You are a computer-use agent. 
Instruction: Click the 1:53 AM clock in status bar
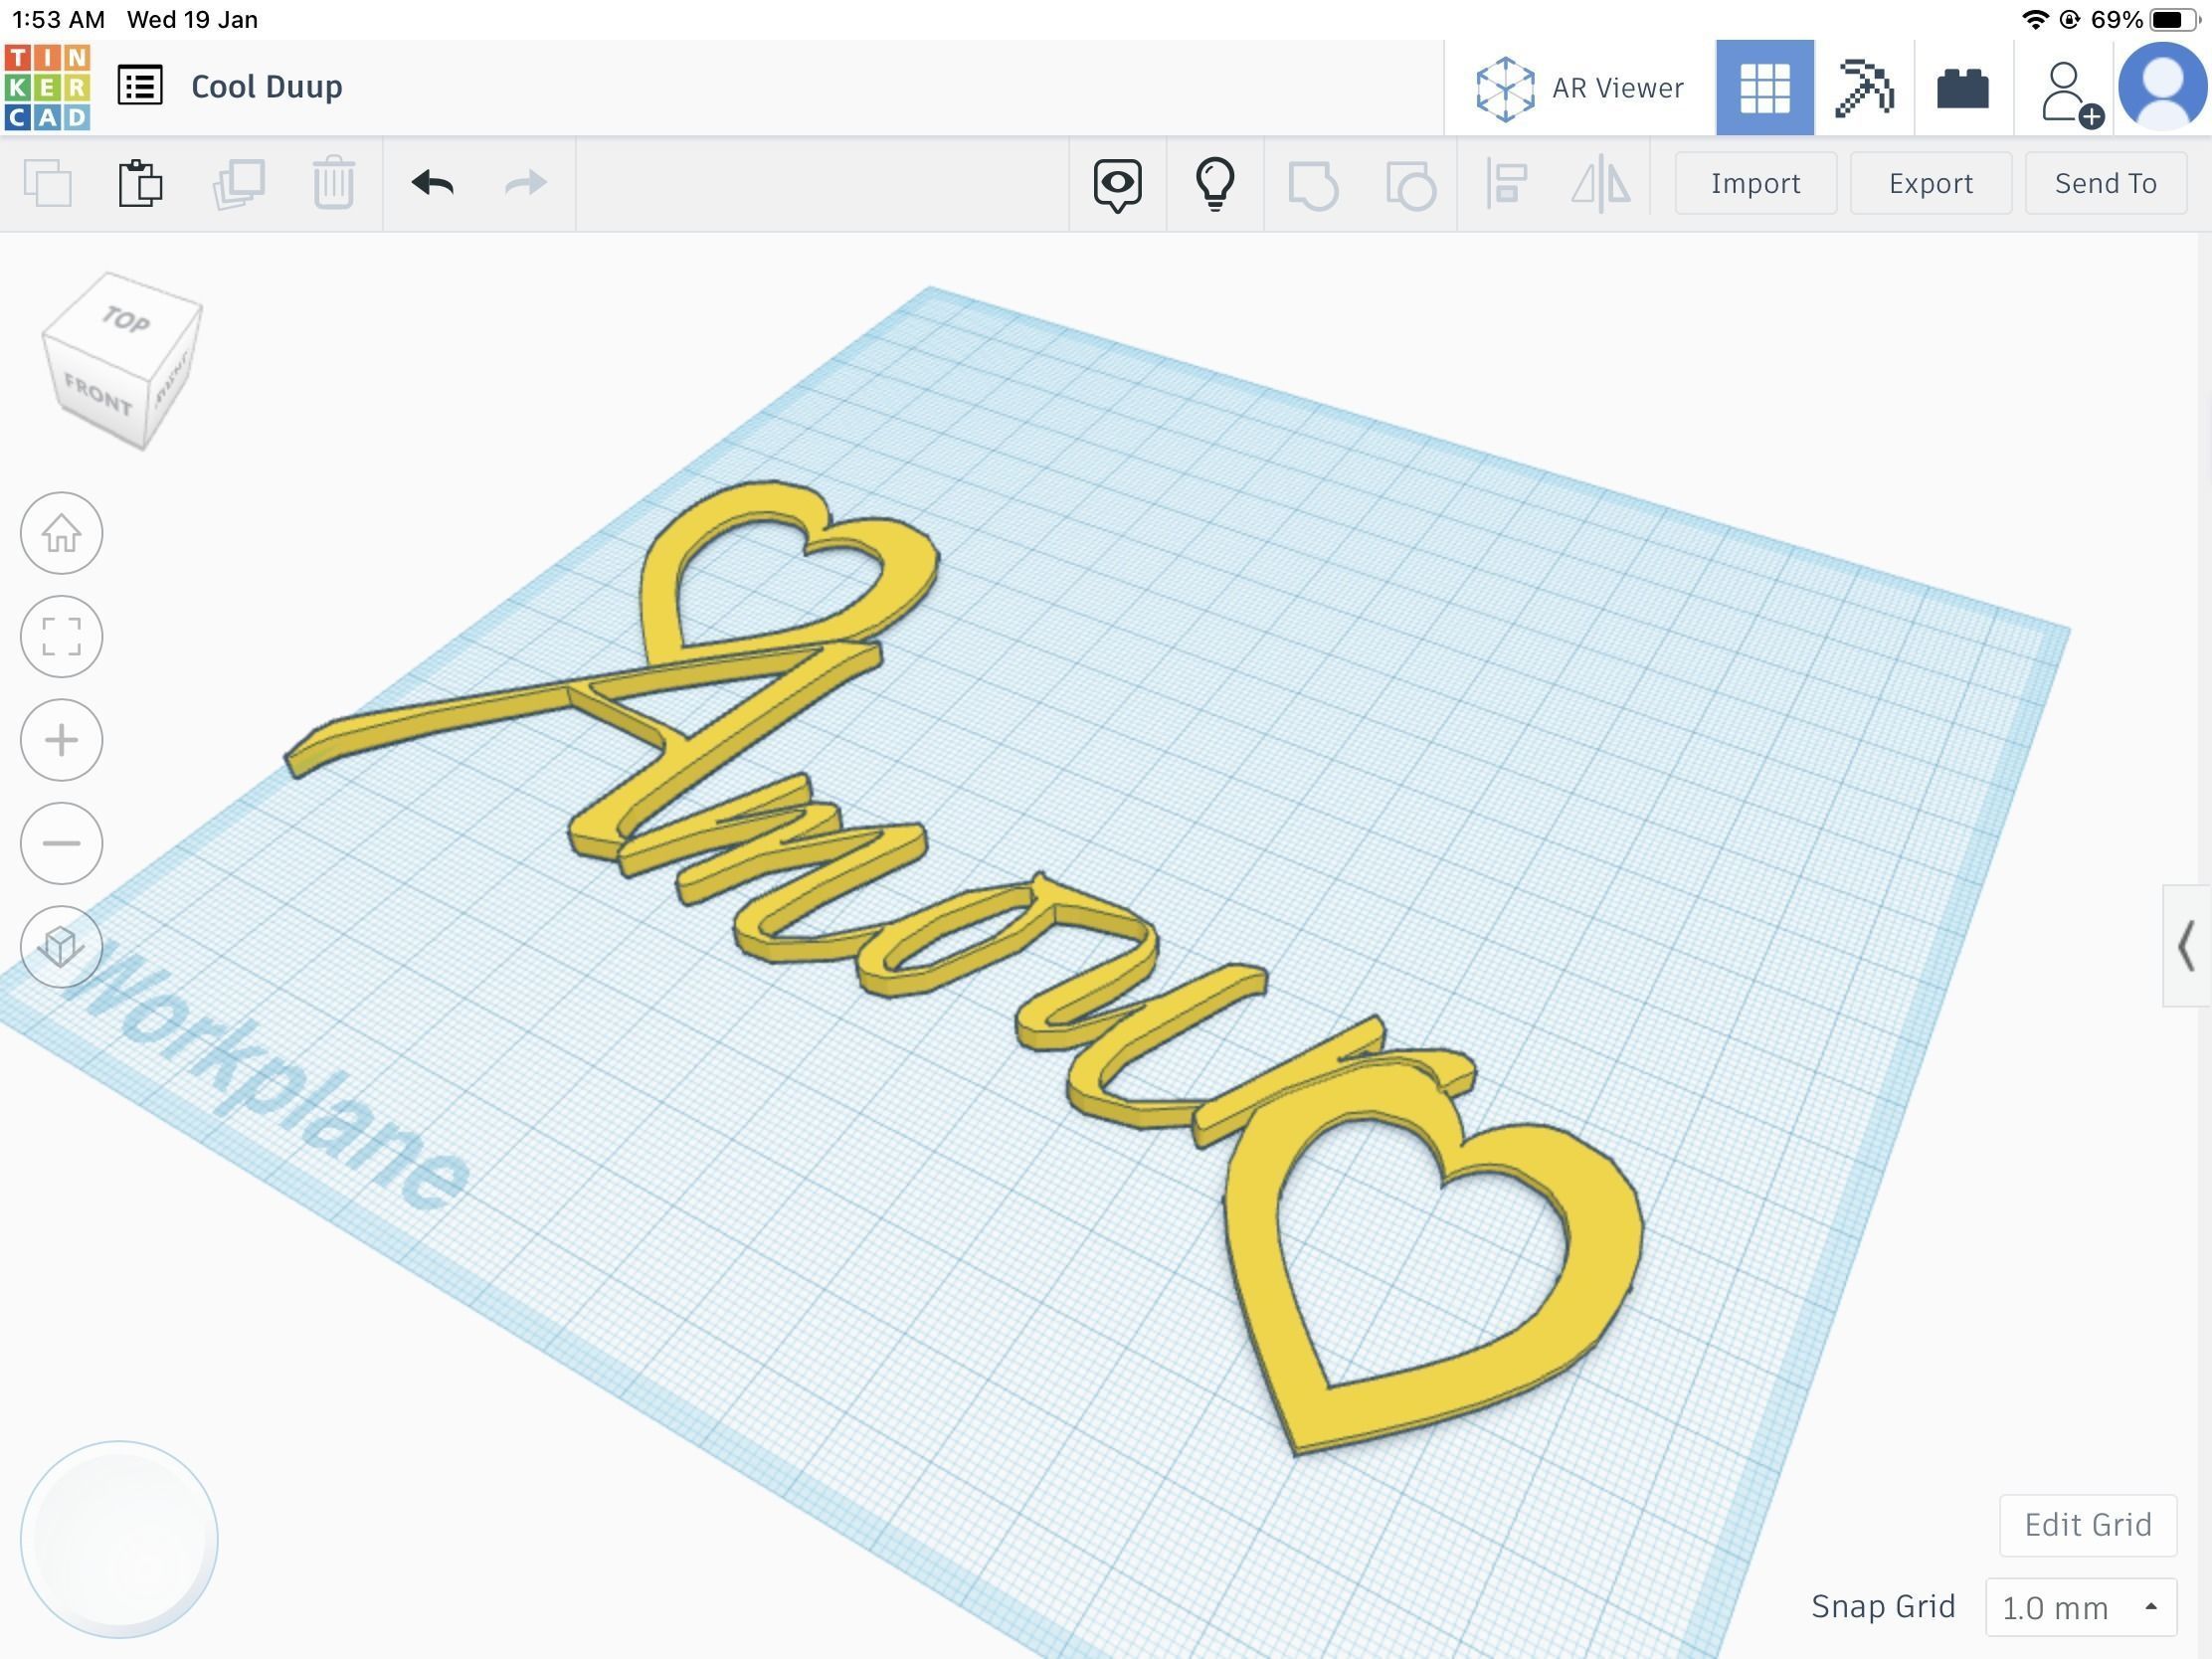pyautogui.click(x=58, y=19)
